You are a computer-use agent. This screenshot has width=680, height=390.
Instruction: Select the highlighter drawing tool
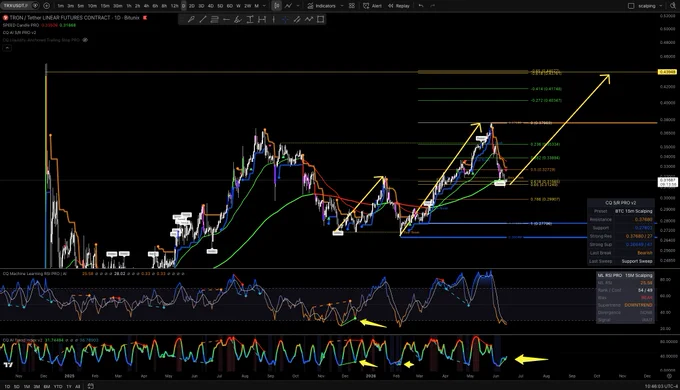click(x=238, y=20)
